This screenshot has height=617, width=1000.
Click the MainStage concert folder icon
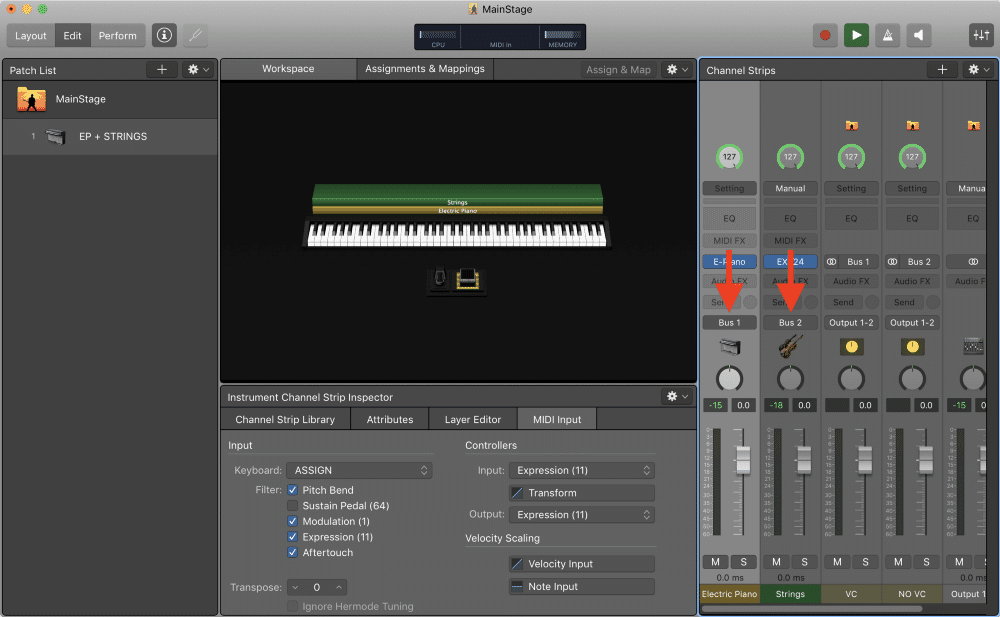31,100
